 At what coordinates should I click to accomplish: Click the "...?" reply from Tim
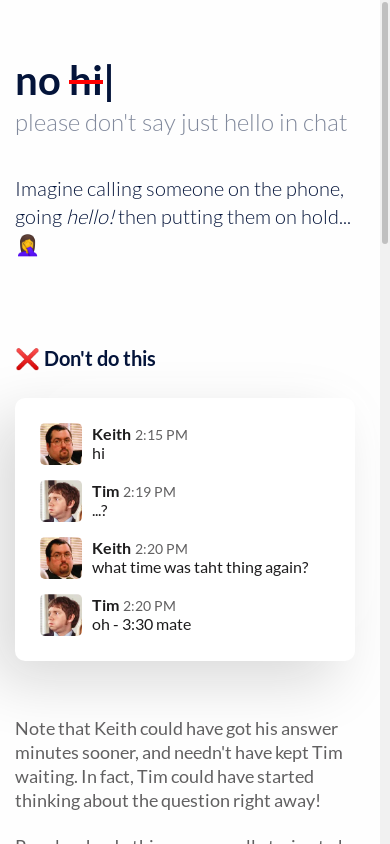(x=100, y=511)
